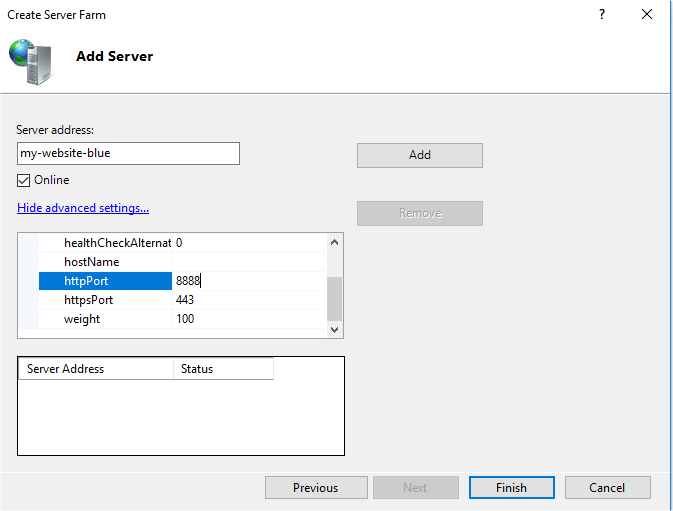Screen dimensions: 673x511
Task: Go back with the Previous button
Action: 316,488
